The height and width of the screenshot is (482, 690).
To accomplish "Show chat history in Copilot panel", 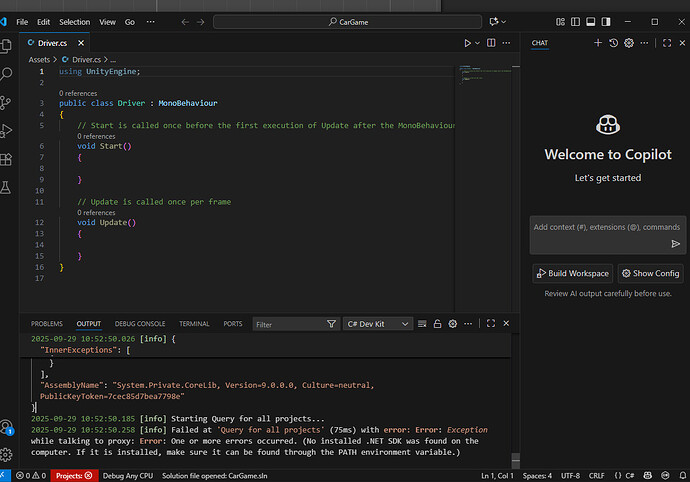I will point(614,43).
